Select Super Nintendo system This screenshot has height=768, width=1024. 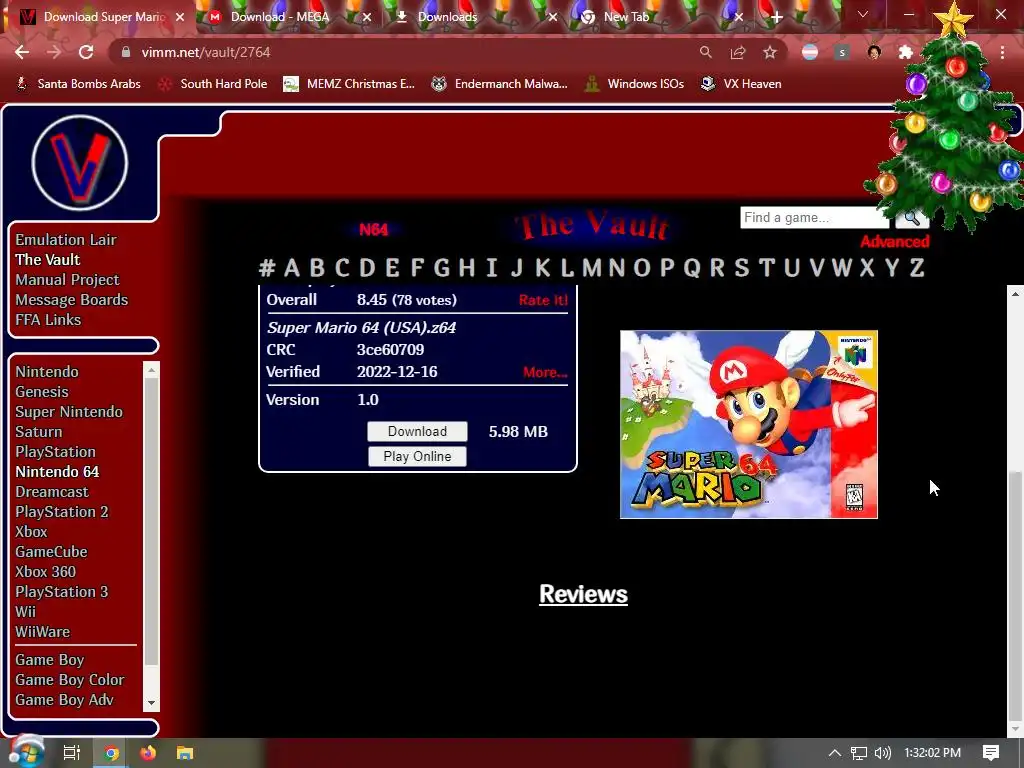click(x=69, y=412)
